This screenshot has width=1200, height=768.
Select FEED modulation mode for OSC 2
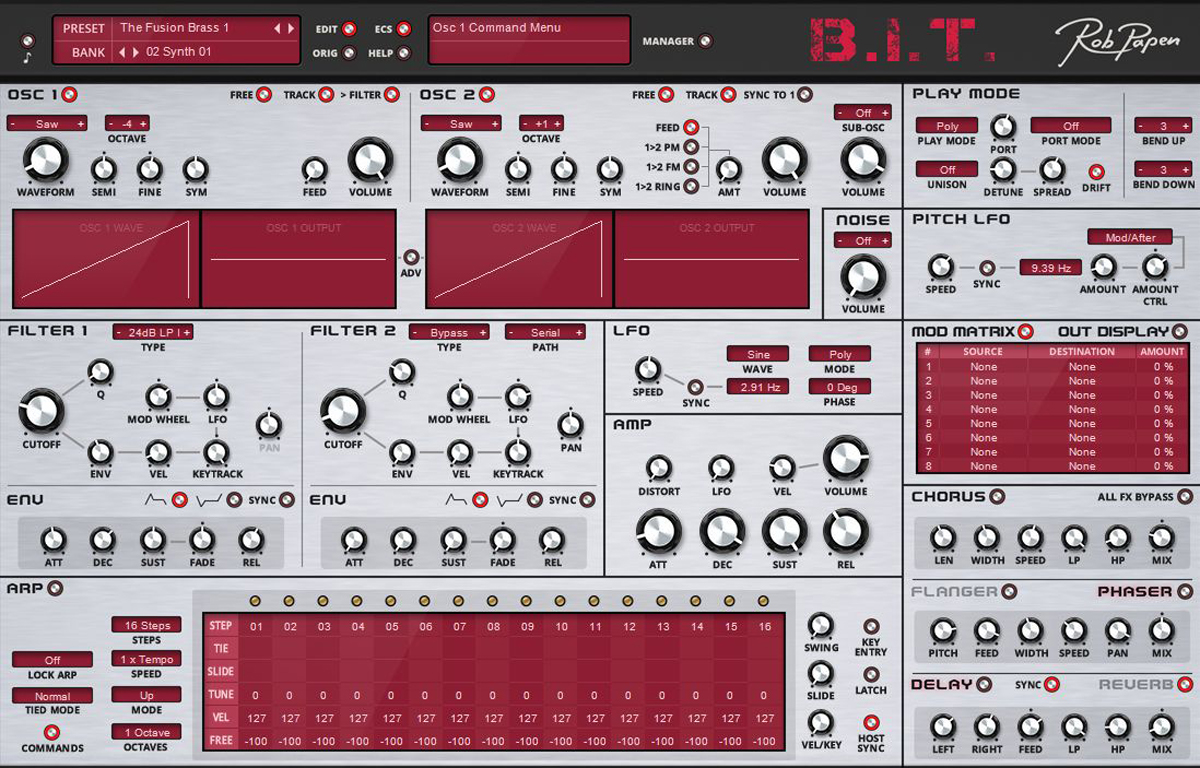point(690,128)
